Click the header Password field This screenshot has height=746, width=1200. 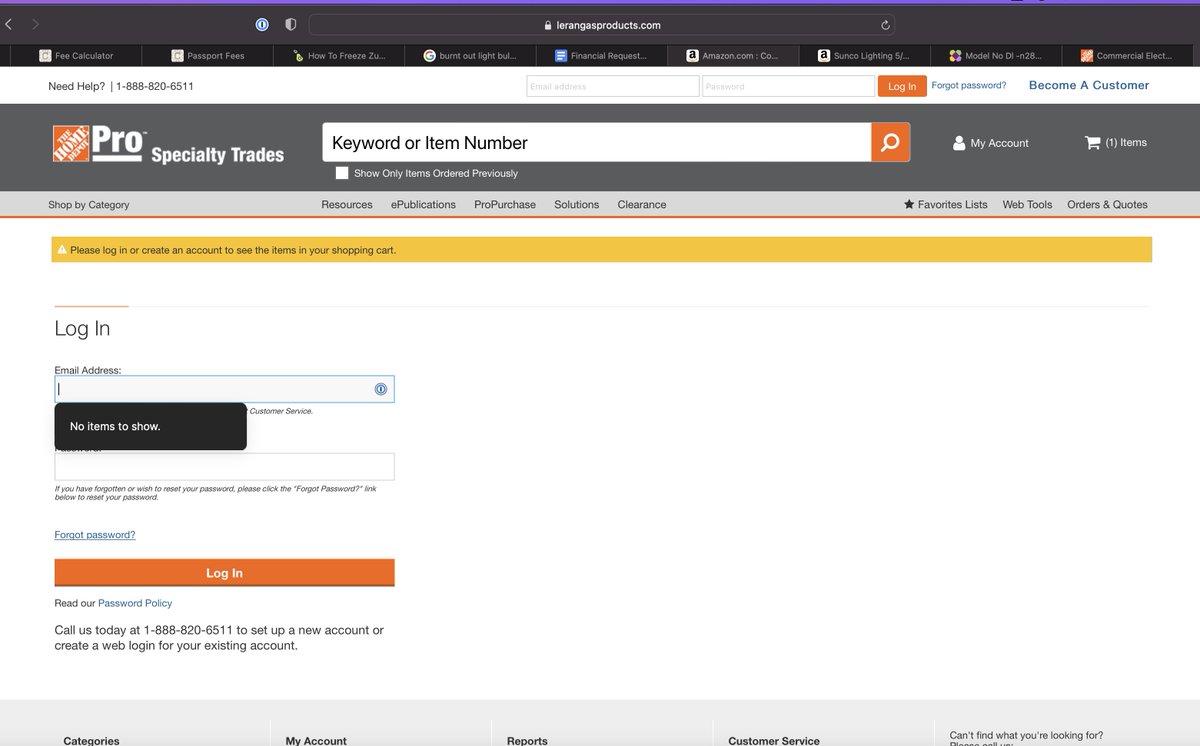(788, 86)
